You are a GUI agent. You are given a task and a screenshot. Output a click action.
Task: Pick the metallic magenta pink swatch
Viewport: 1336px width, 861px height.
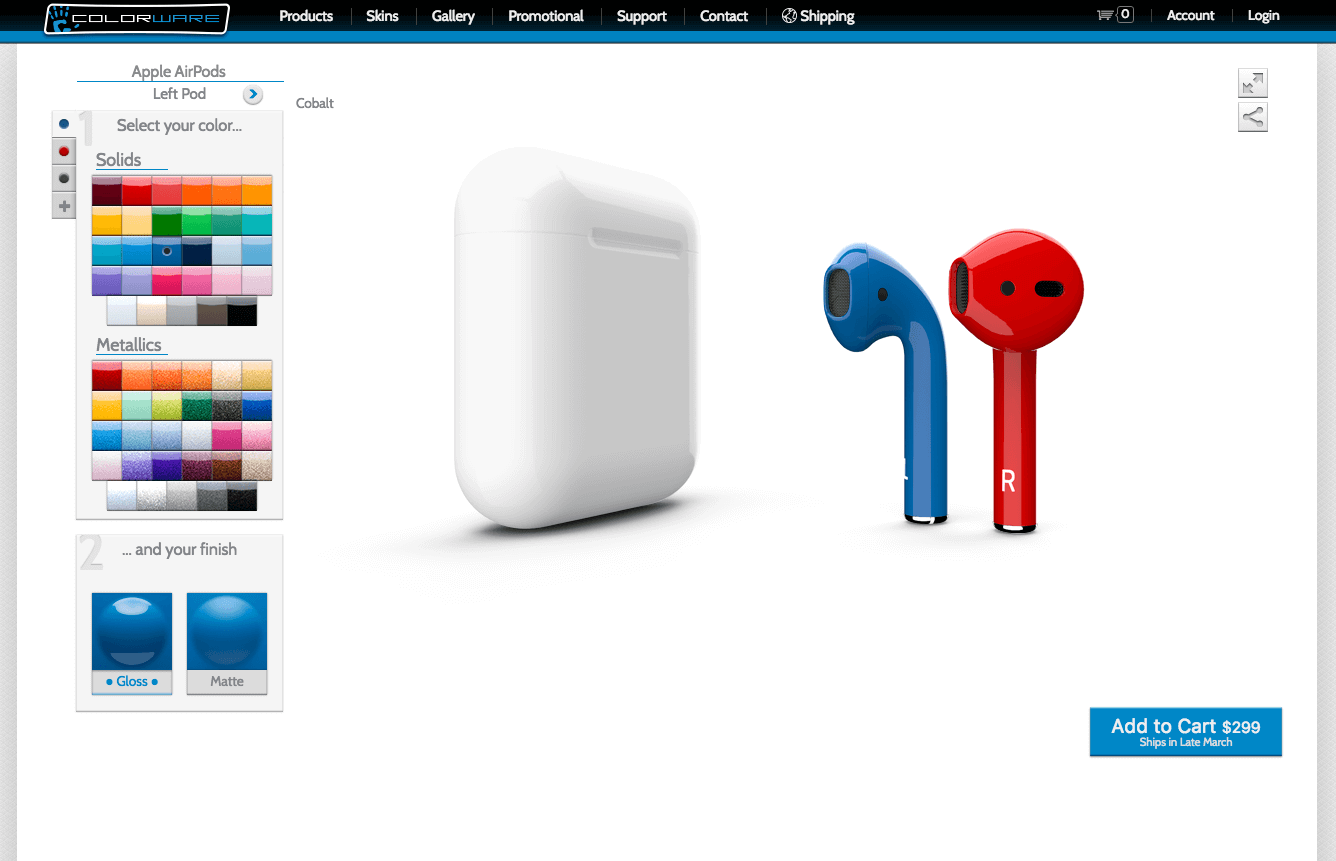coord(227,436)
